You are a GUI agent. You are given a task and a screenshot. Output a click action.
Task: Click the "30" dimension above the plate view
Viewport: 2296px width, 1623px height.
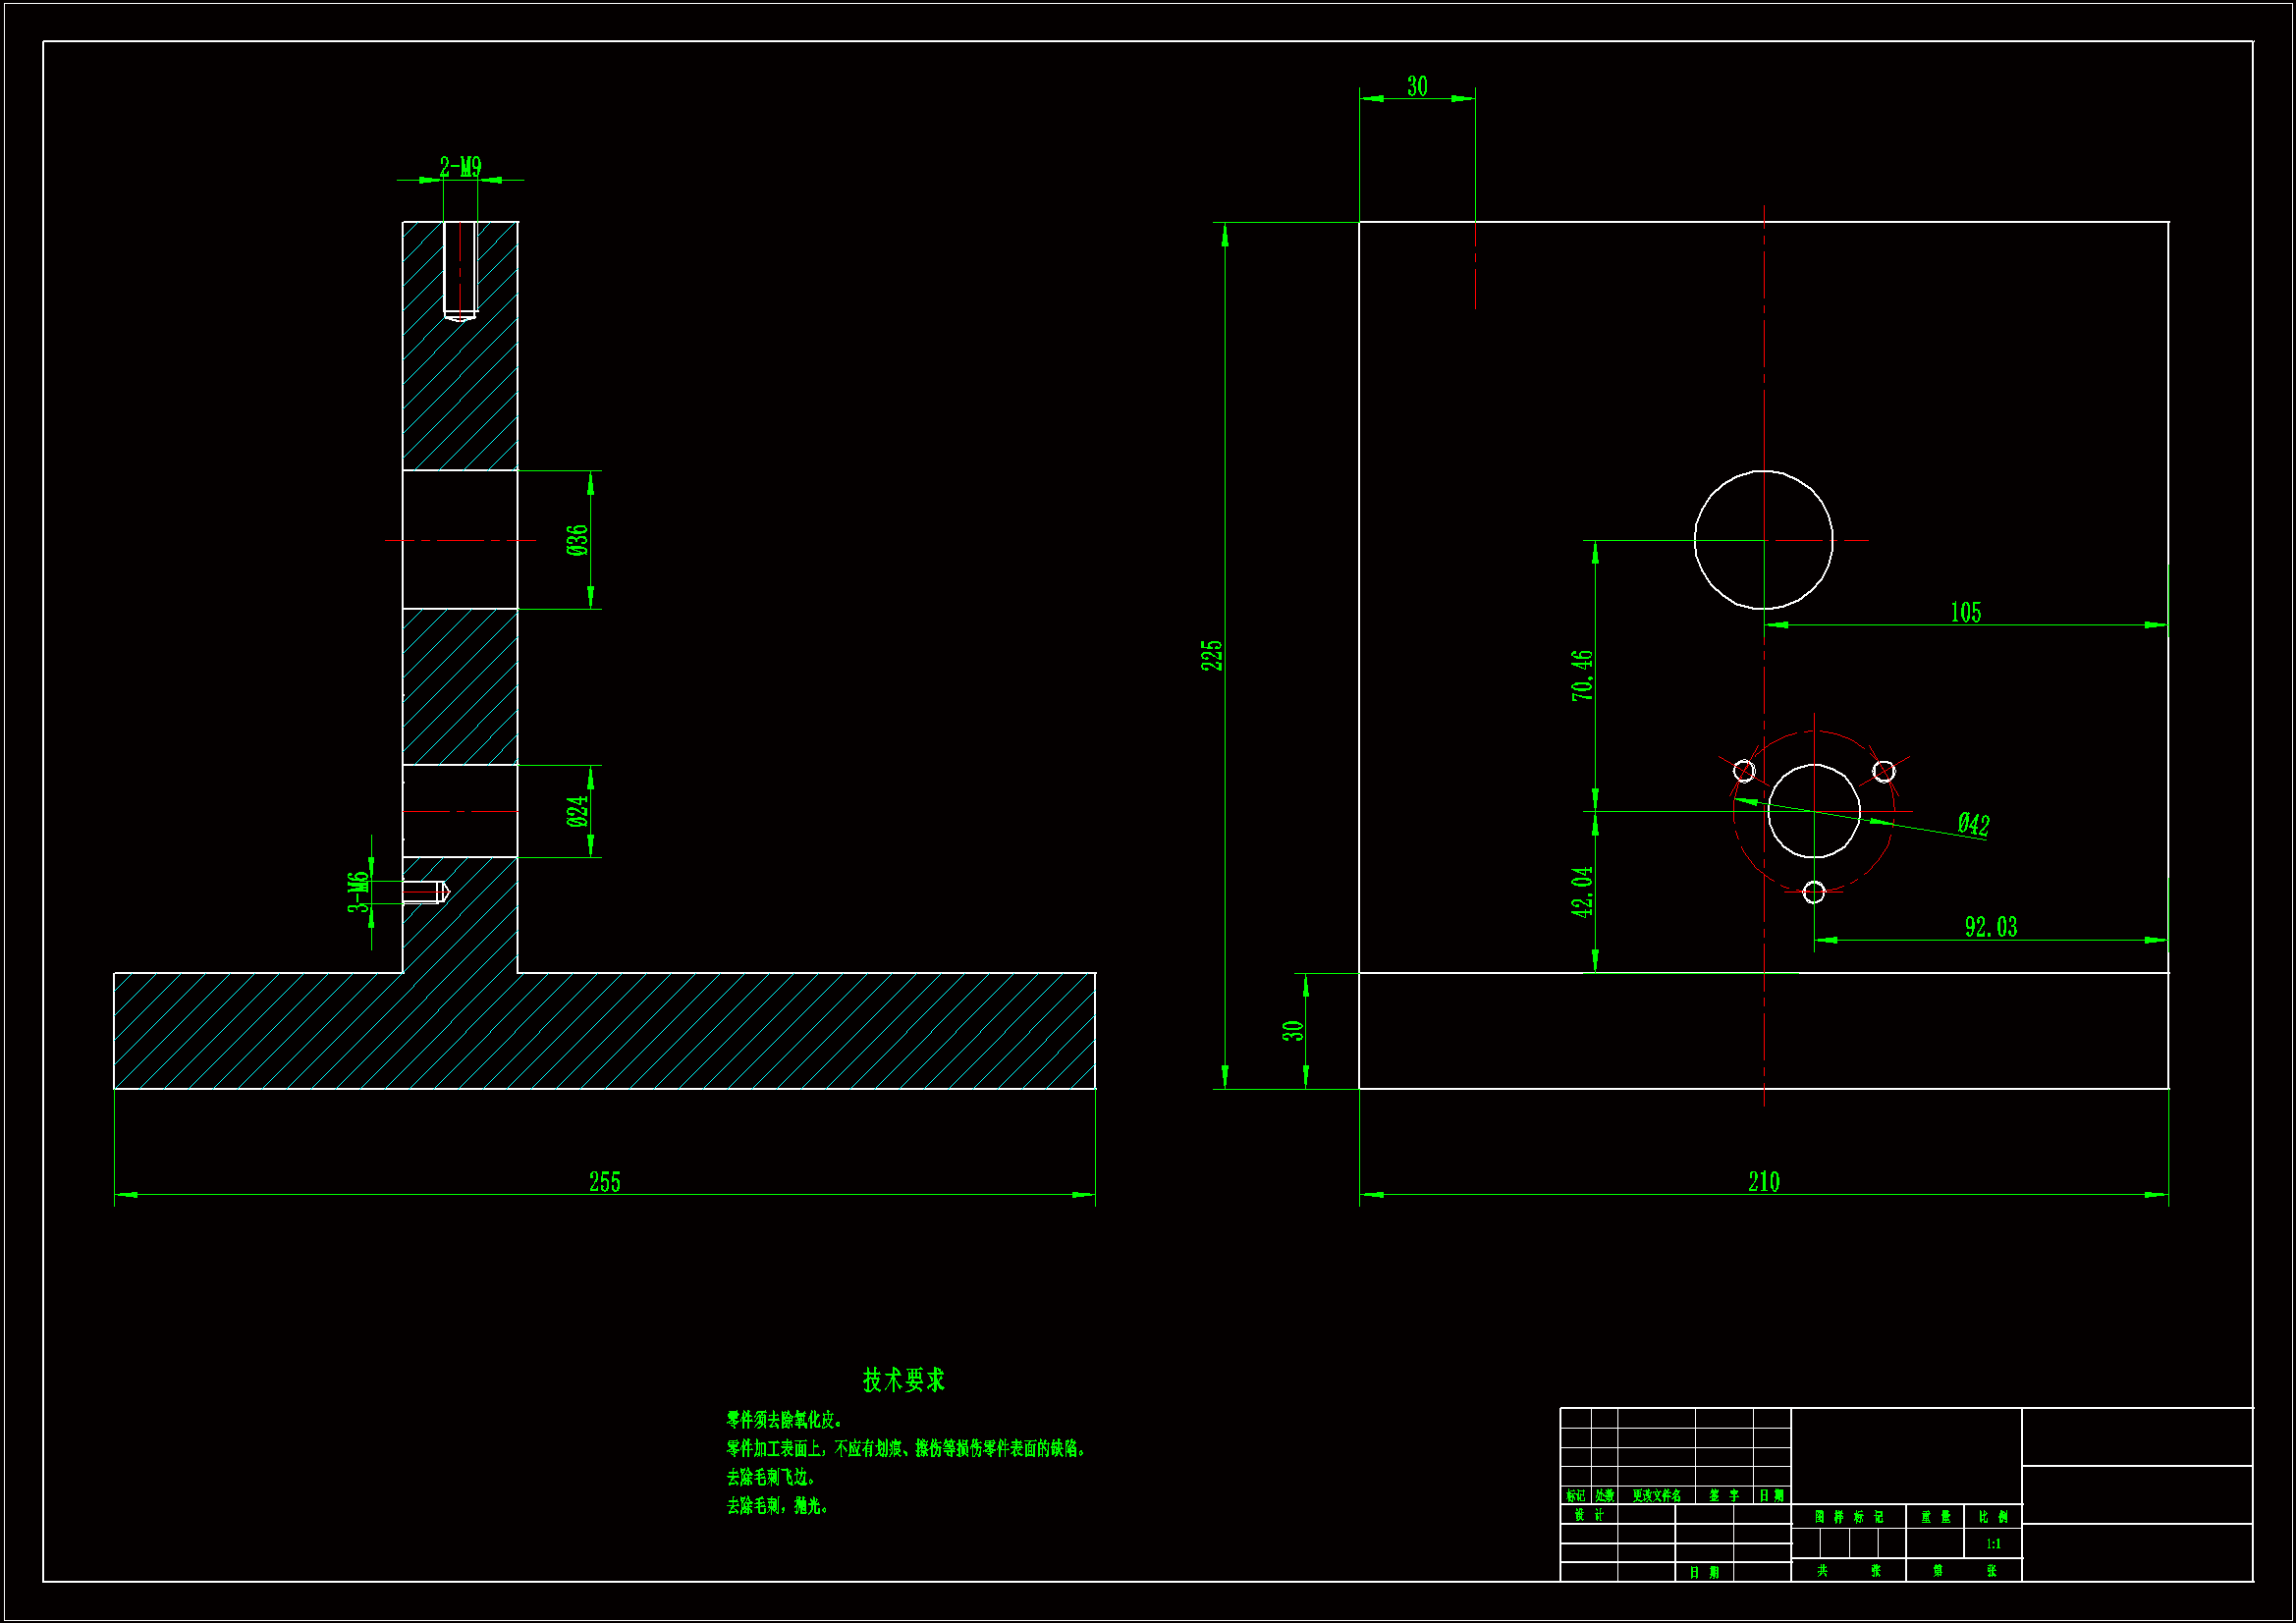tap(1417, 86)
